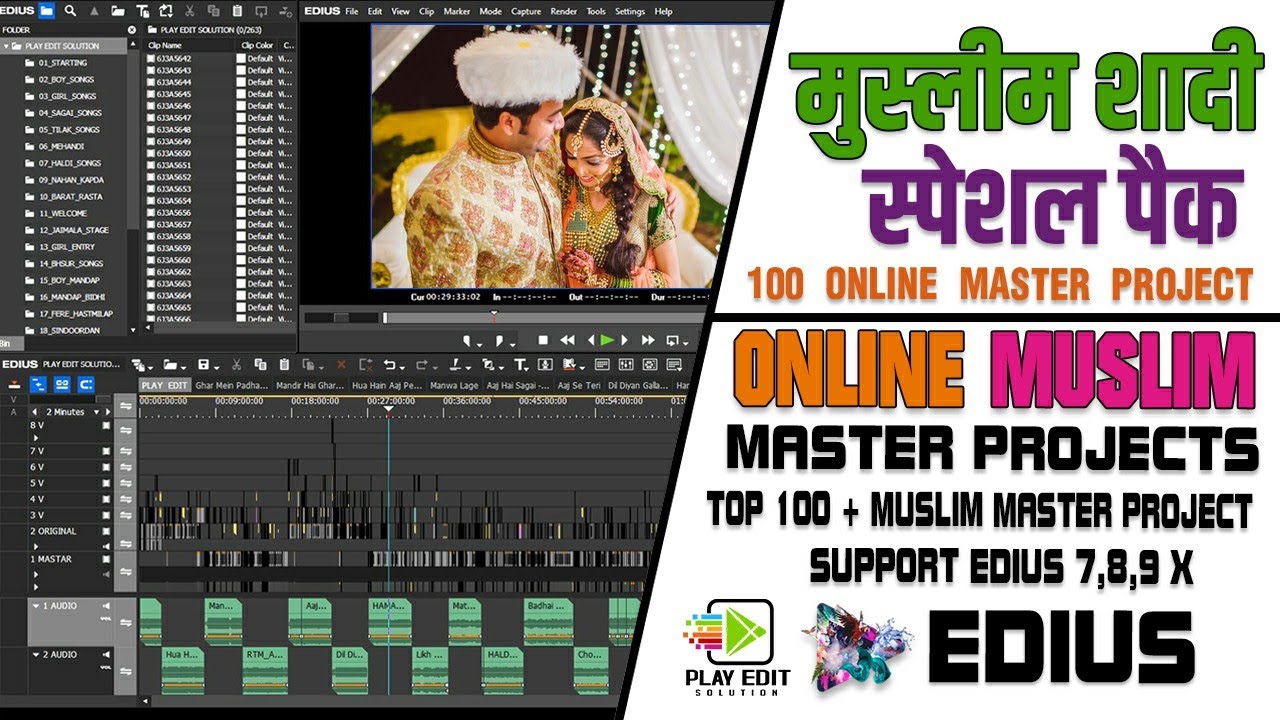Image resolution: width=1280 pixels, height=720 pixels.
Task: Select clip 6J3A5650 in the bin
Action: point(173,153)
